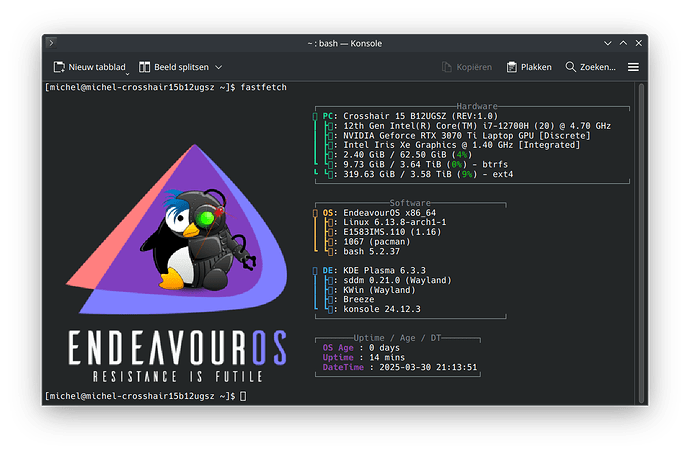
Task: Click the Kopiëren copy button
Action: (x=467, y=67)
